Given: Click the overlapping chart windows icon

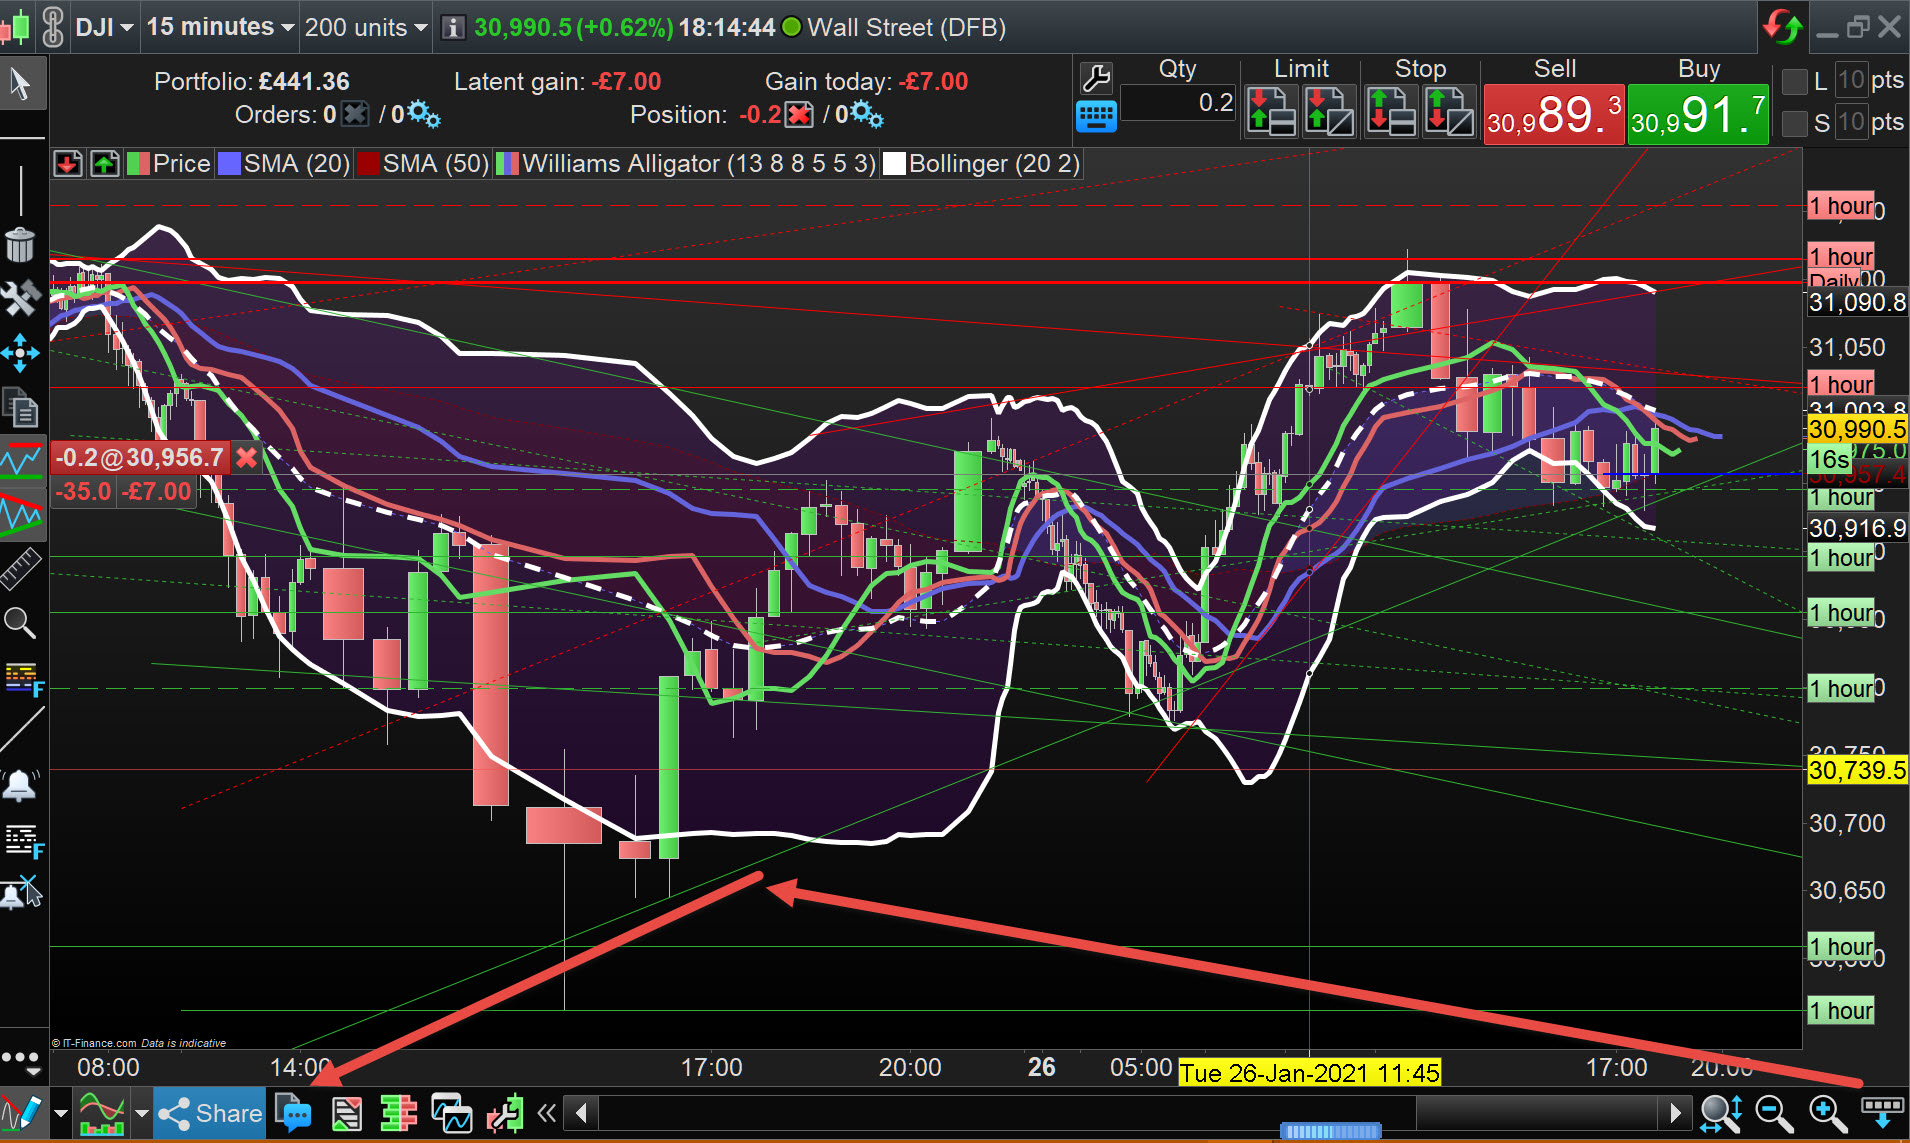Looking at the screenshot, I should [451, 1113].
